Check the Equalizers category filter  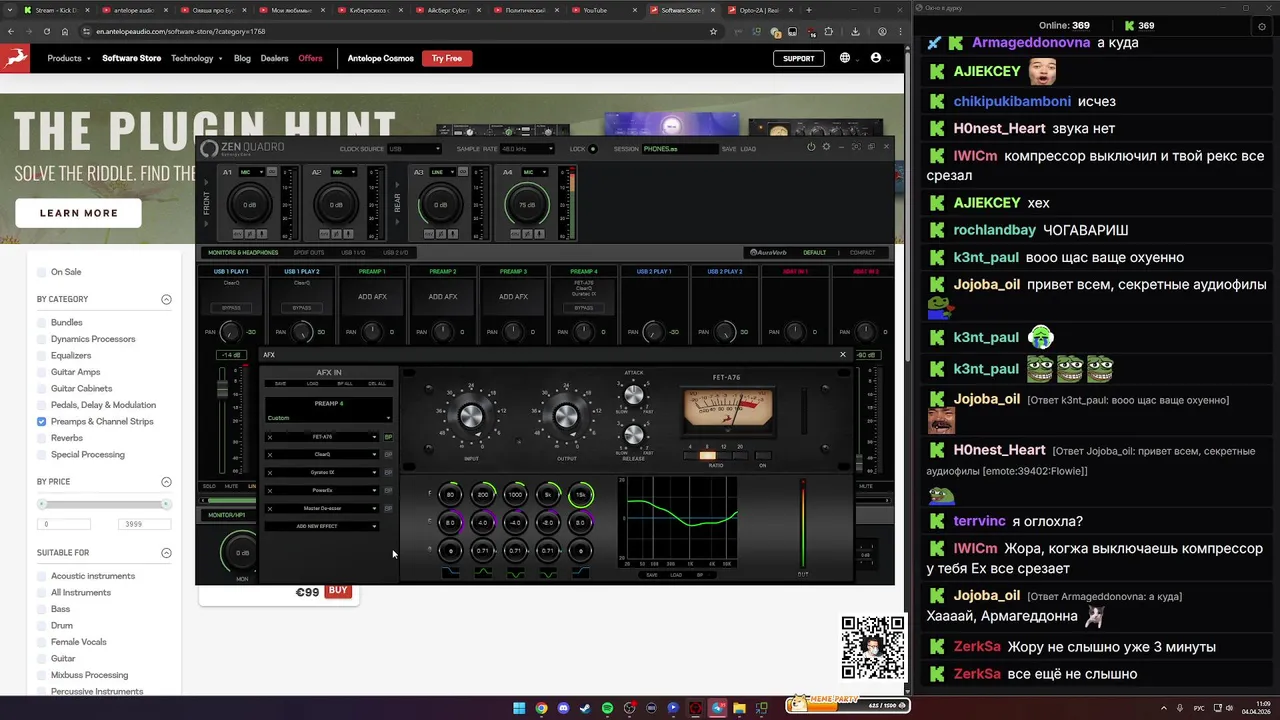point(42,356)
